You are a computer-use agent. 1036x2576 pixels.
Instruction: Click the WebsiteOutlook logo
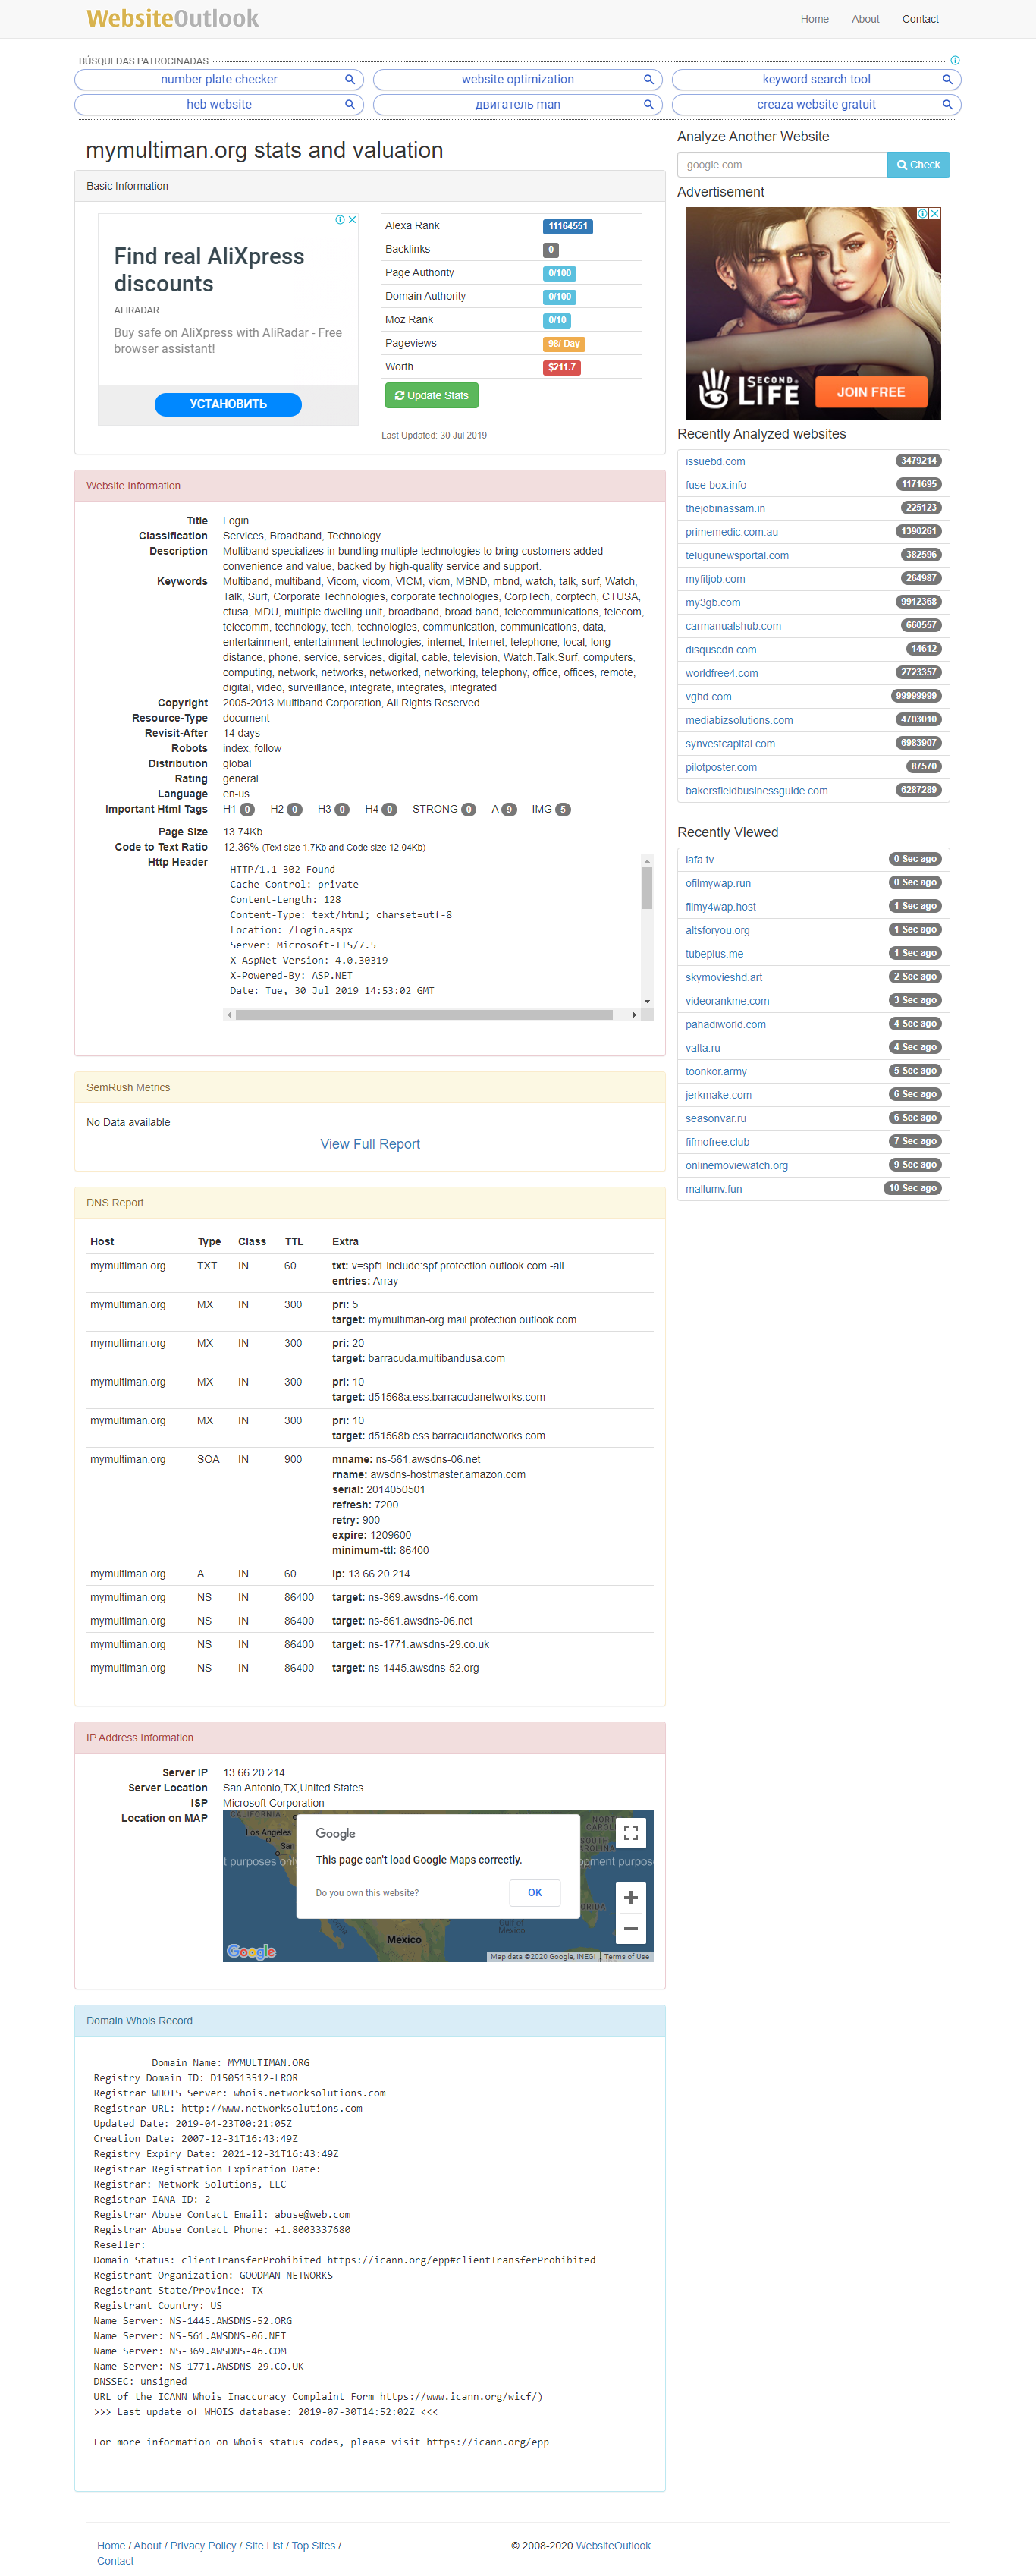[173, 19]
